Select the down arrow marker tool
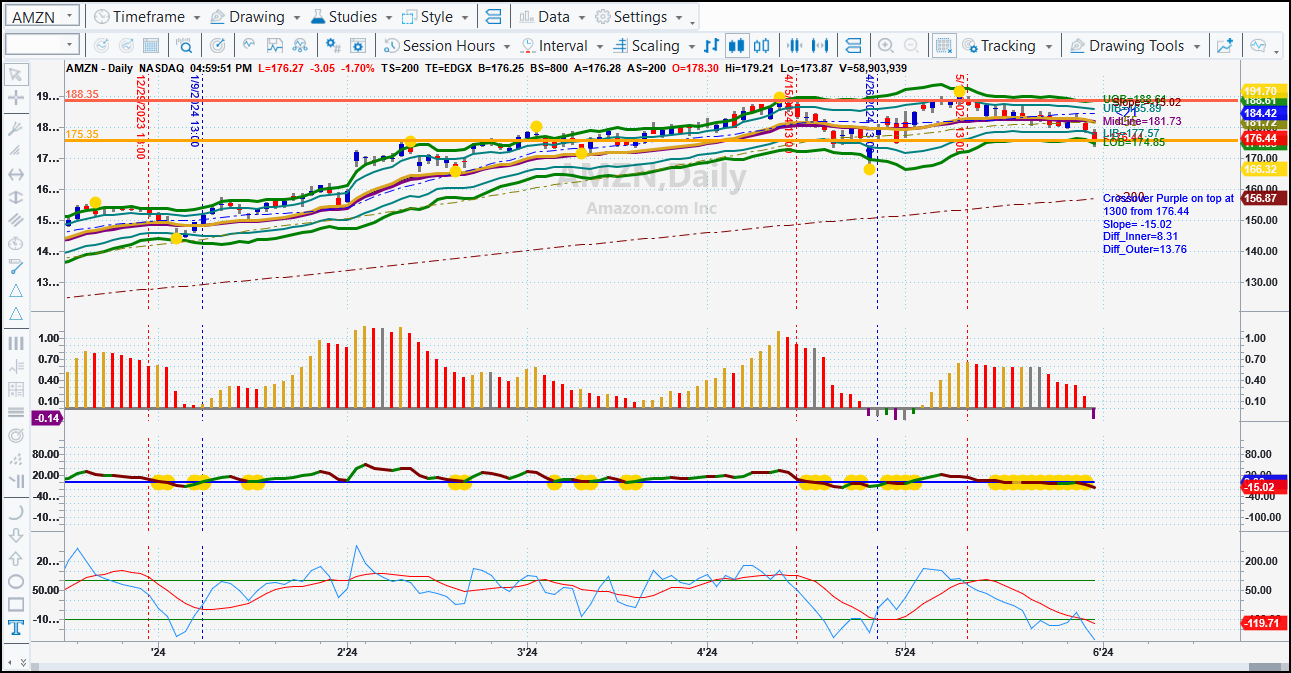1291x673 pixels. [x=15, y=534]
